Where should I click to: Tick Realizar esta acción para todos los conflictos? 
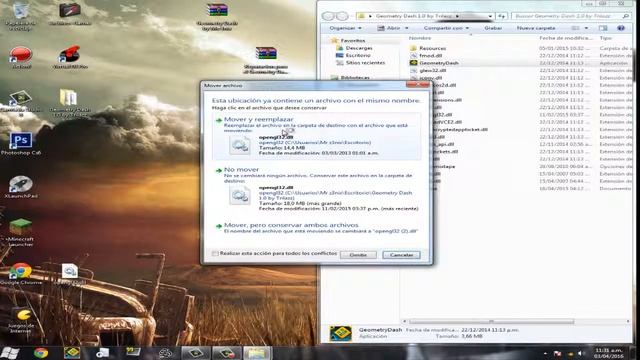point(215,253)
